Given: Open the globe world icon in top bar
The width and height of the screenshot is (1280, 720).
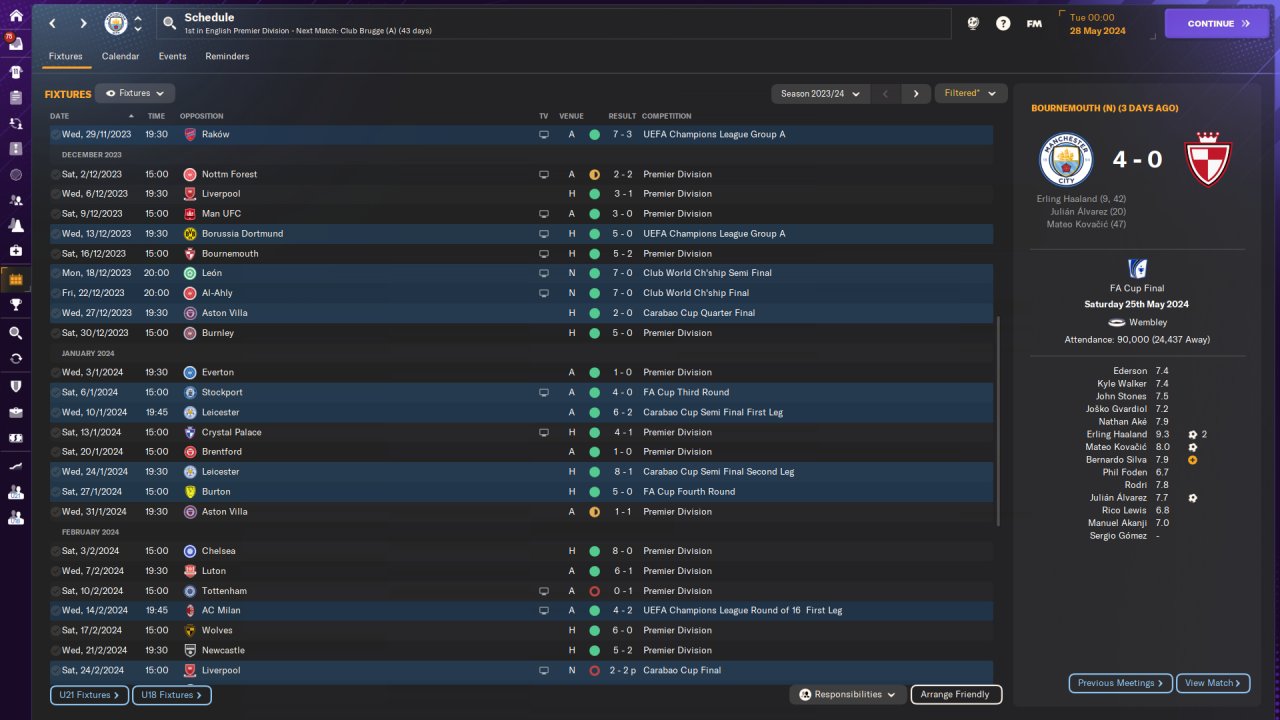Looking at the screenshot, I should (973, 23).
